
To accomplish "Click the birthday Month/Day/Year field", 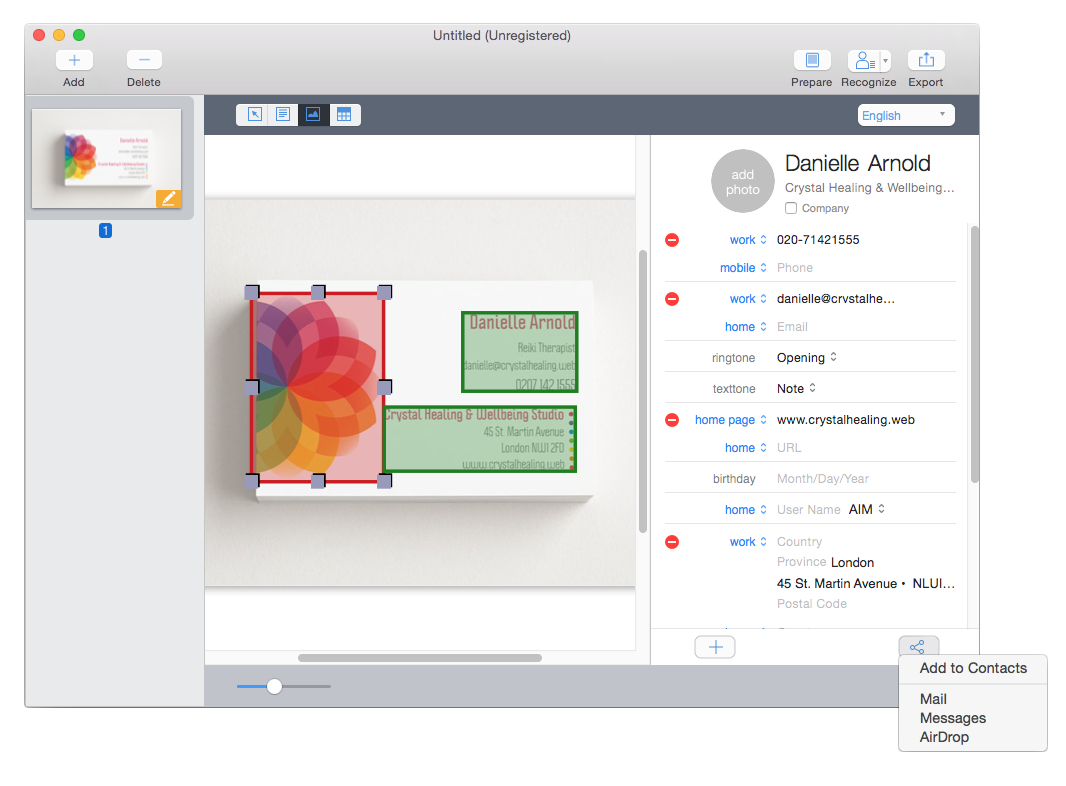I will 865,479.
